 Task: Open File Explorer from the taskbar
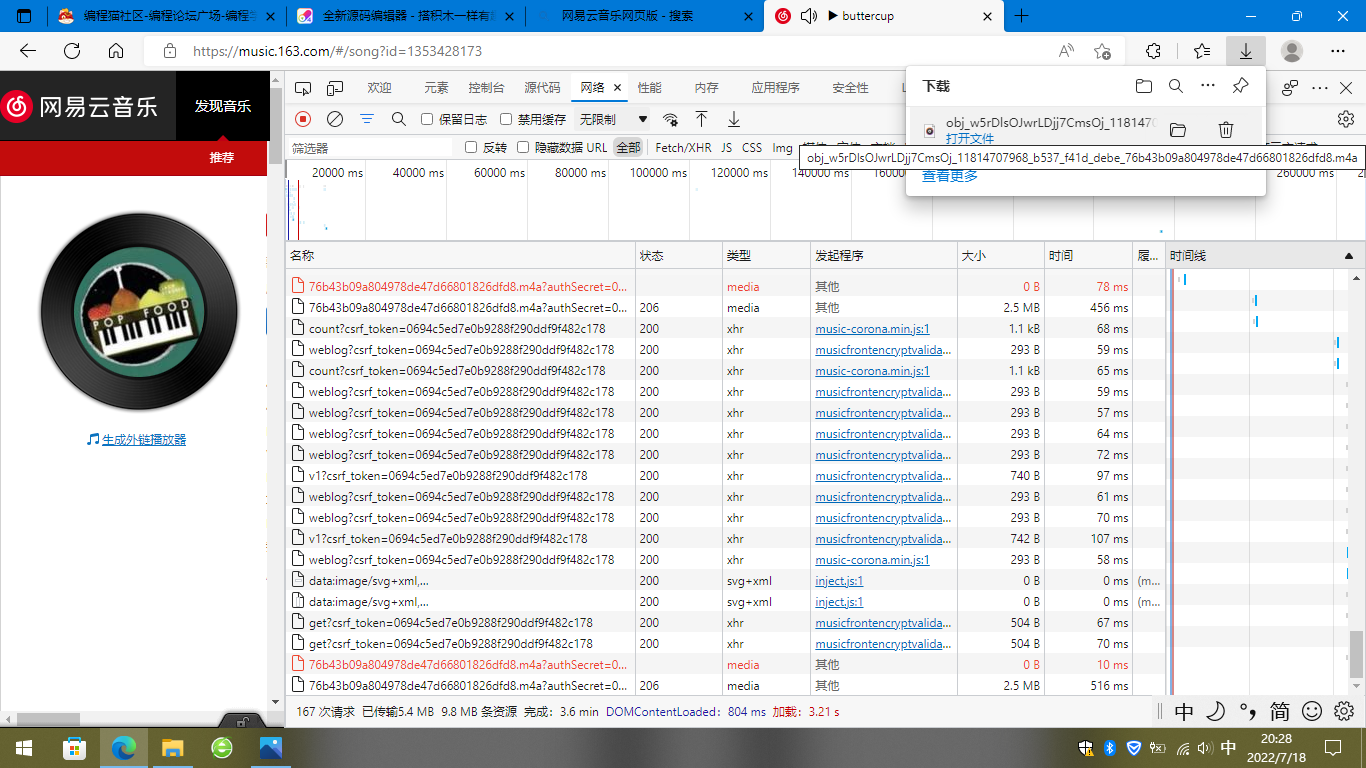click(x=173, y=748)
